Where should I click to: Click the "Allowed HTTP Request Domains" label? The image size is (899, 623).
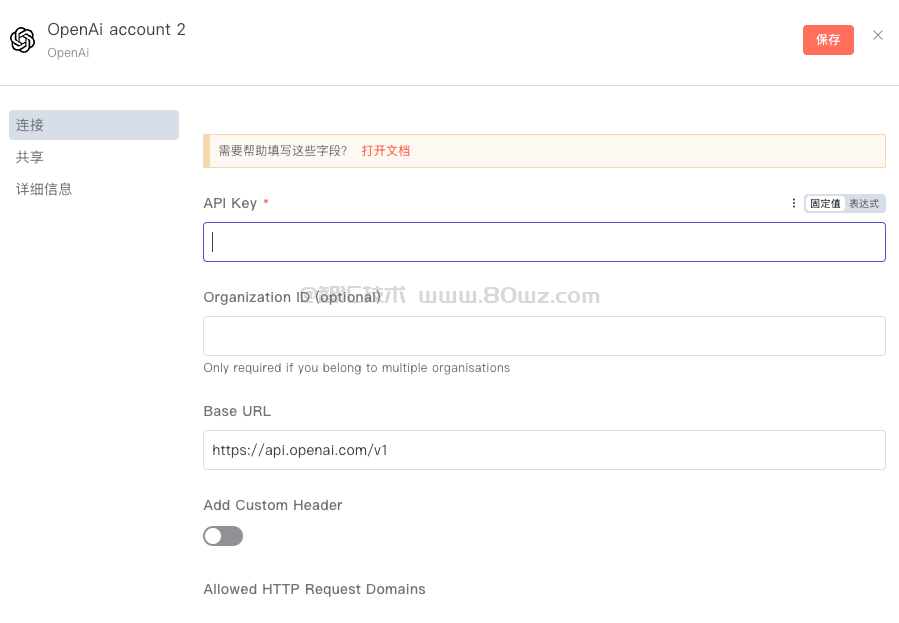(314, 589)
